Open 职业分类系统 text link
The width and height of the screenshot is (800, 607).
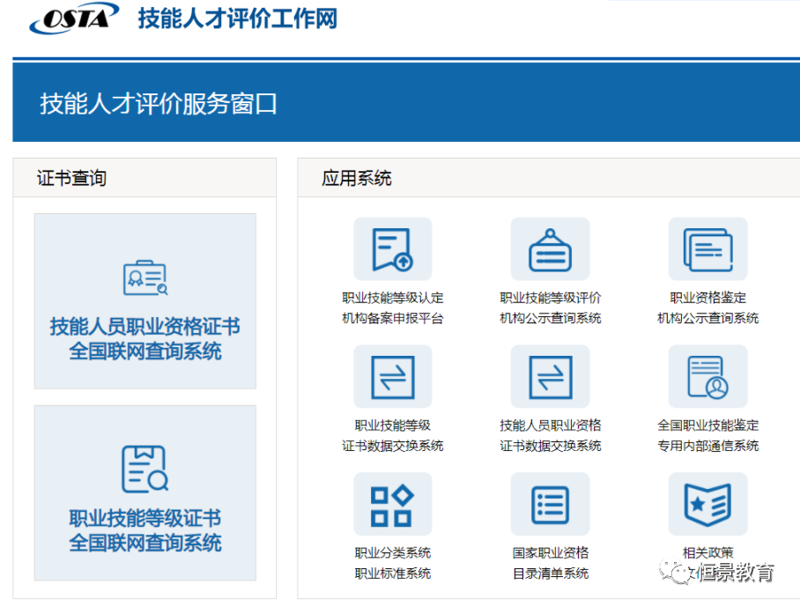(393, 553)
